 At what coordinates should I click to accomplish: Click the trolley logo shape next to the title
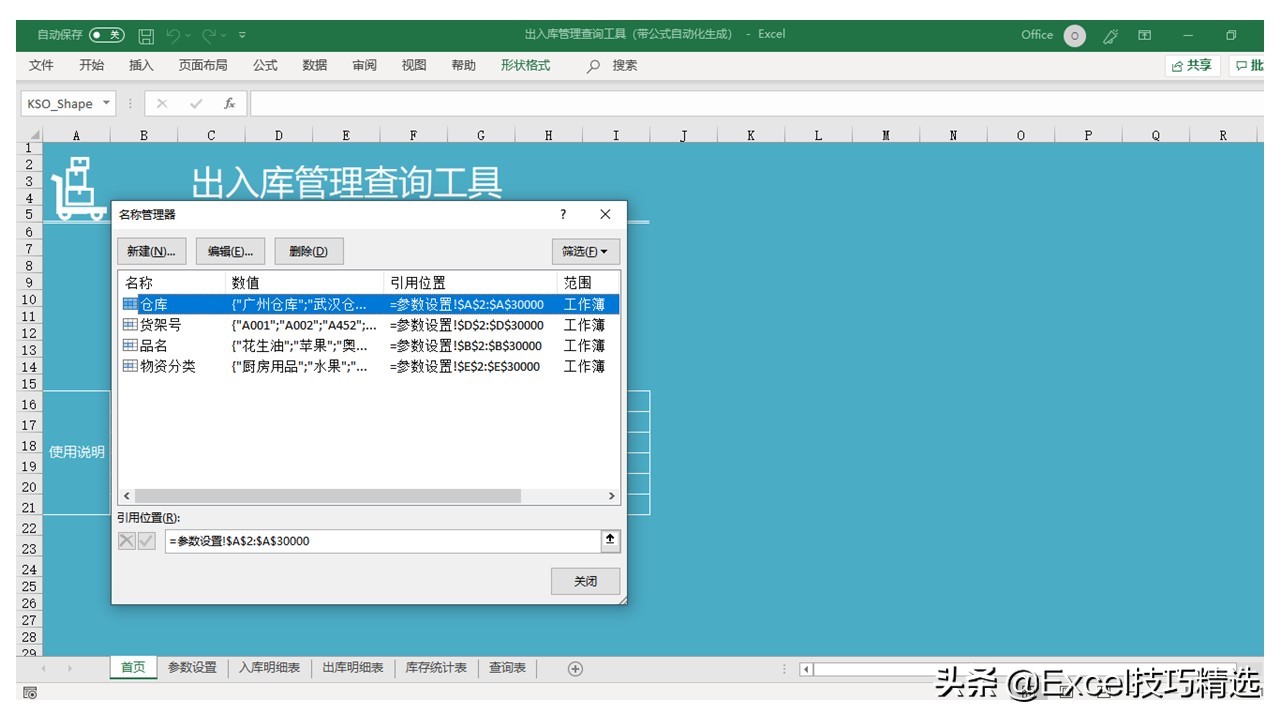tap(79, 185)
